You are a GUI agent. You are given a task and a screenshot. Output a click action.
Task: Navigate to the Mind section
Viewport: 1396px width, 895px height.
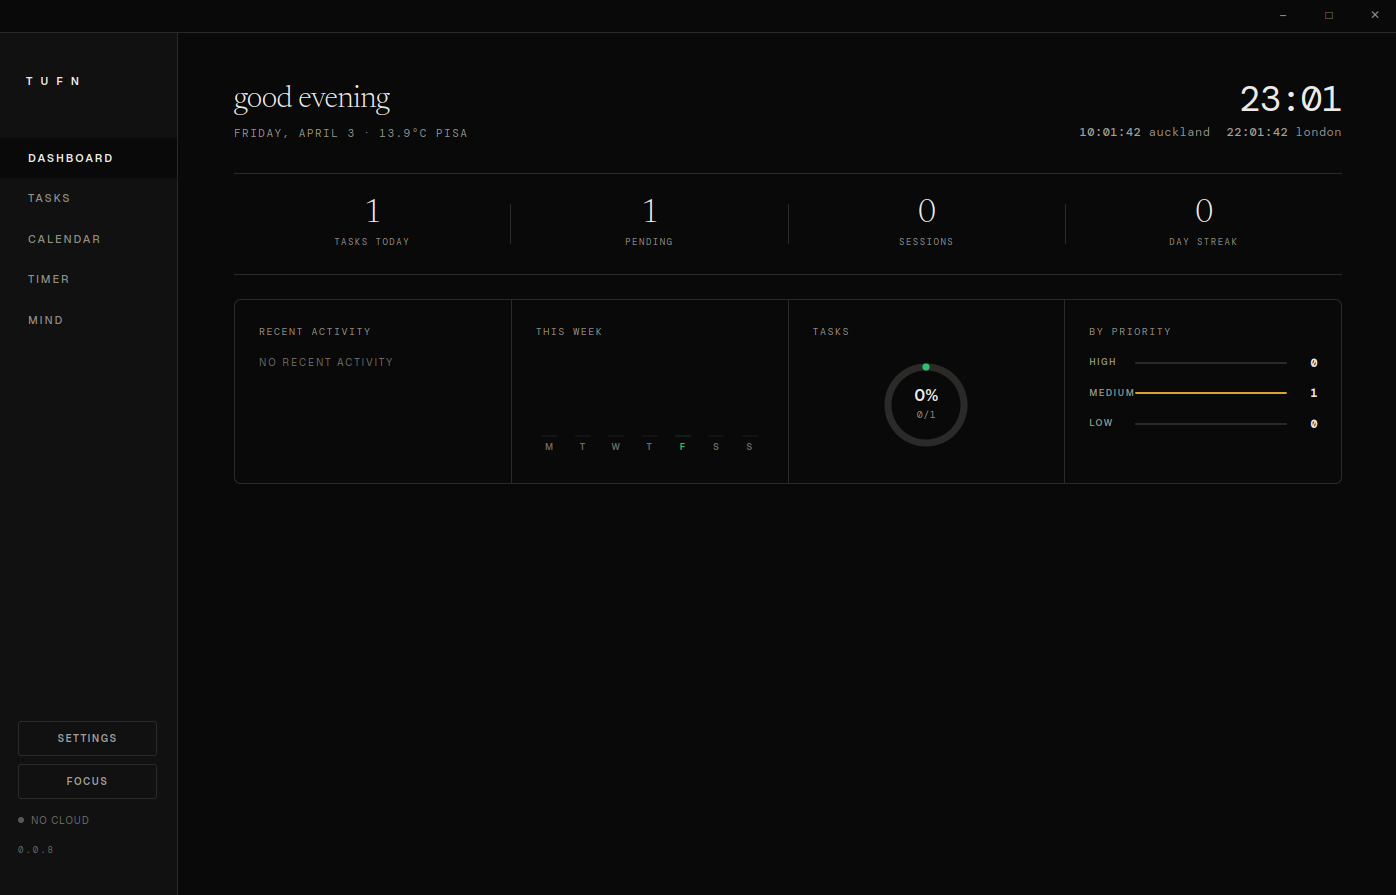click(x=45, y=319)
